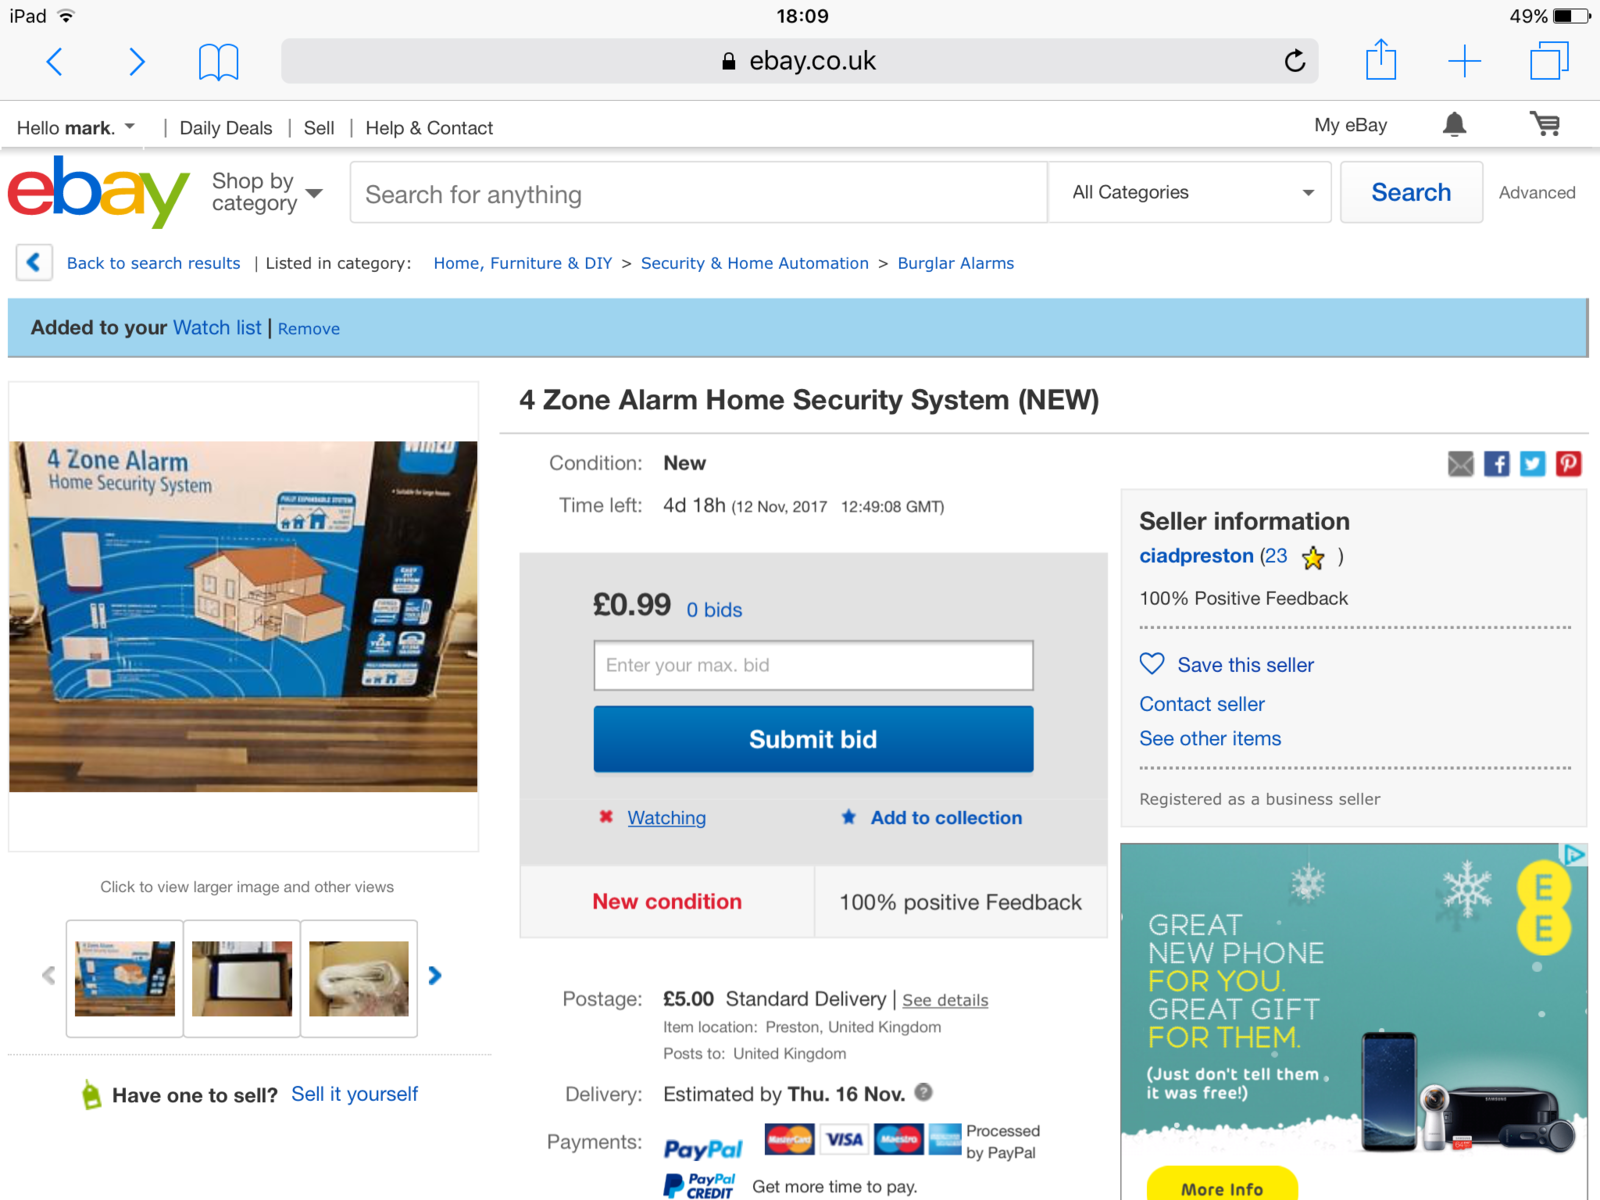Pin listing with Pinterest icon
This screenshot has width=1600, height=1200.
1568,463
